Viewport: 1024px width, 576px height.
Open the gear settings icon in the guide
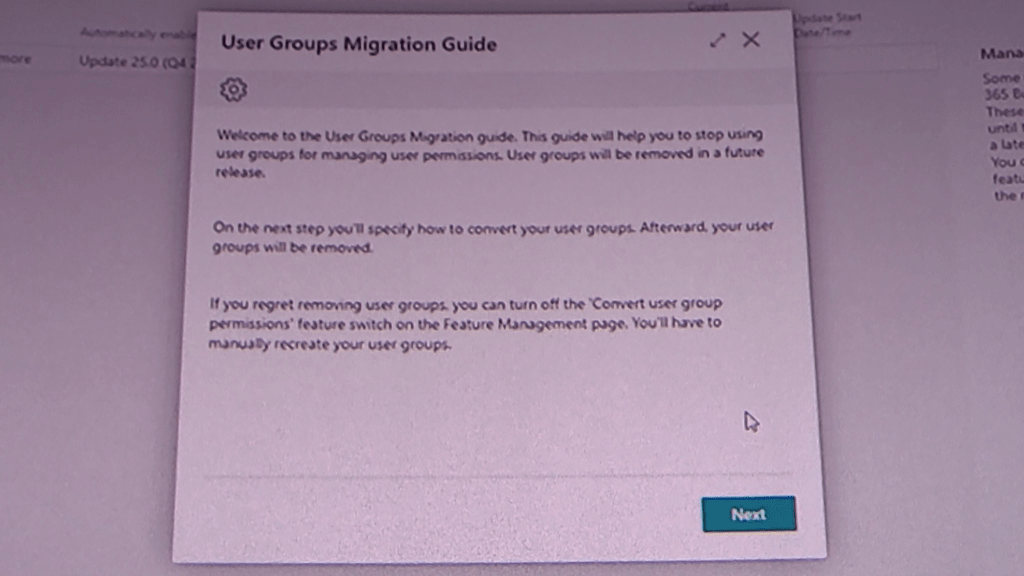[x=233, y=90]
